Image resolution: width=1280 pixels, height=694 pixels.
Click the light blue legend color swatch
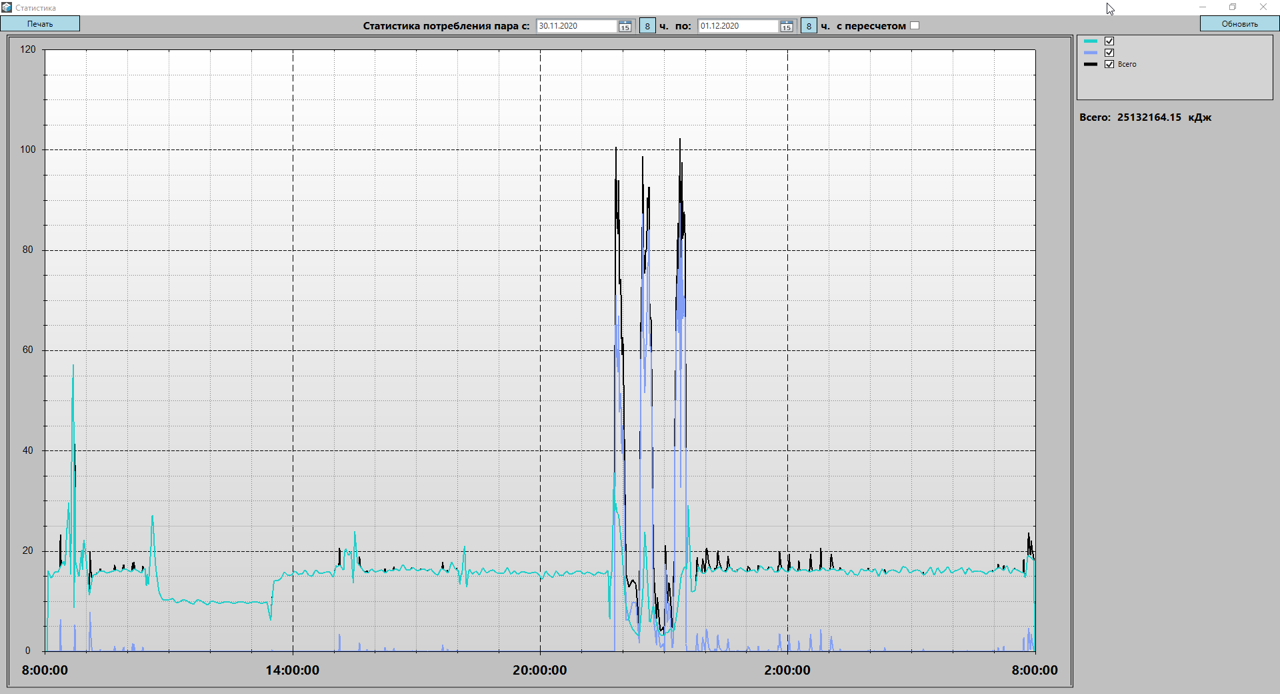1091,53
